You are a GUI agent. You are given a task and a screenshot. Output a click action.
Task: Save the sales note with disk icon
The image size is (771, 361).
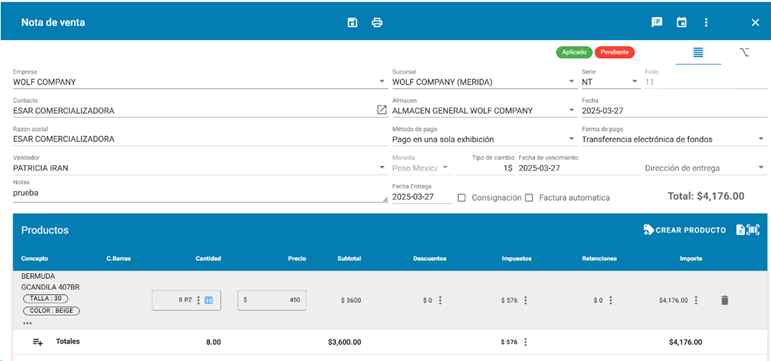352,23
